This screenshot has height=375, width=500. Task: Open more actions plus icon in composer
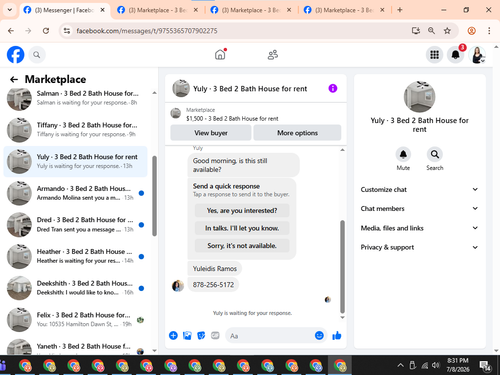pyautogui.click(x=173, y=335)
